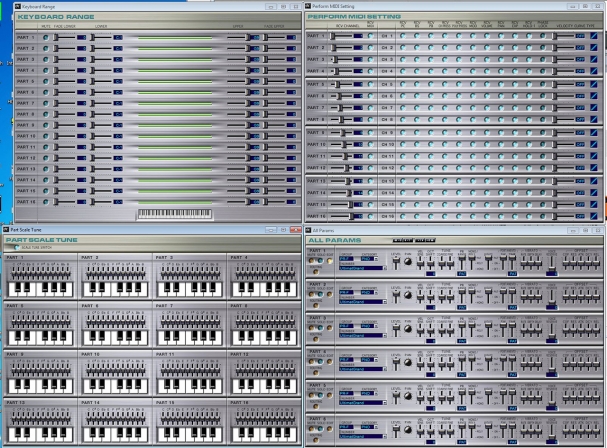Click Part Scale Tune window title icon
Screen dimensions: 607x448
tap(6, 230)
